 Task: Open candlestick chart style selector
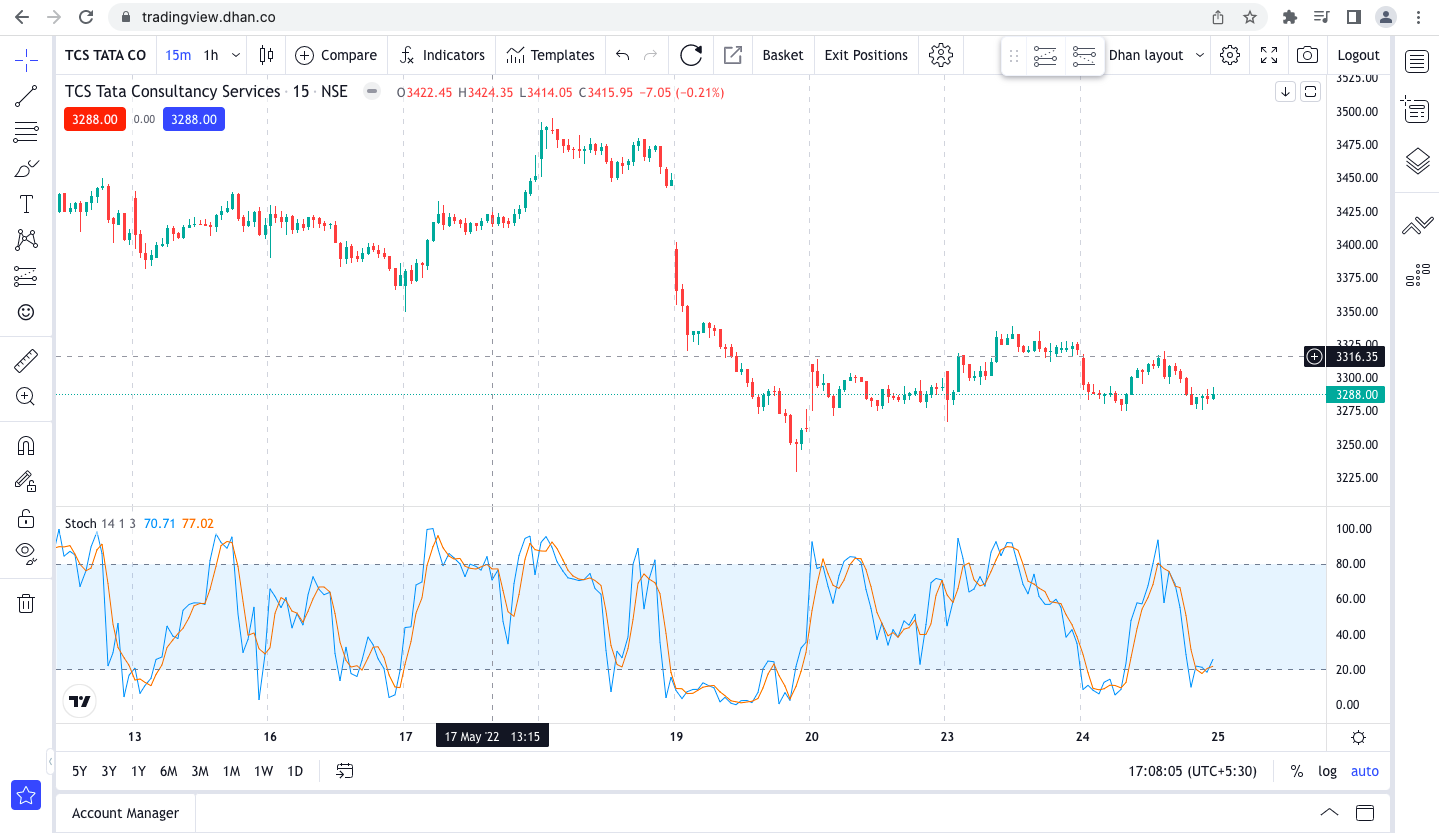coord(266,55)
